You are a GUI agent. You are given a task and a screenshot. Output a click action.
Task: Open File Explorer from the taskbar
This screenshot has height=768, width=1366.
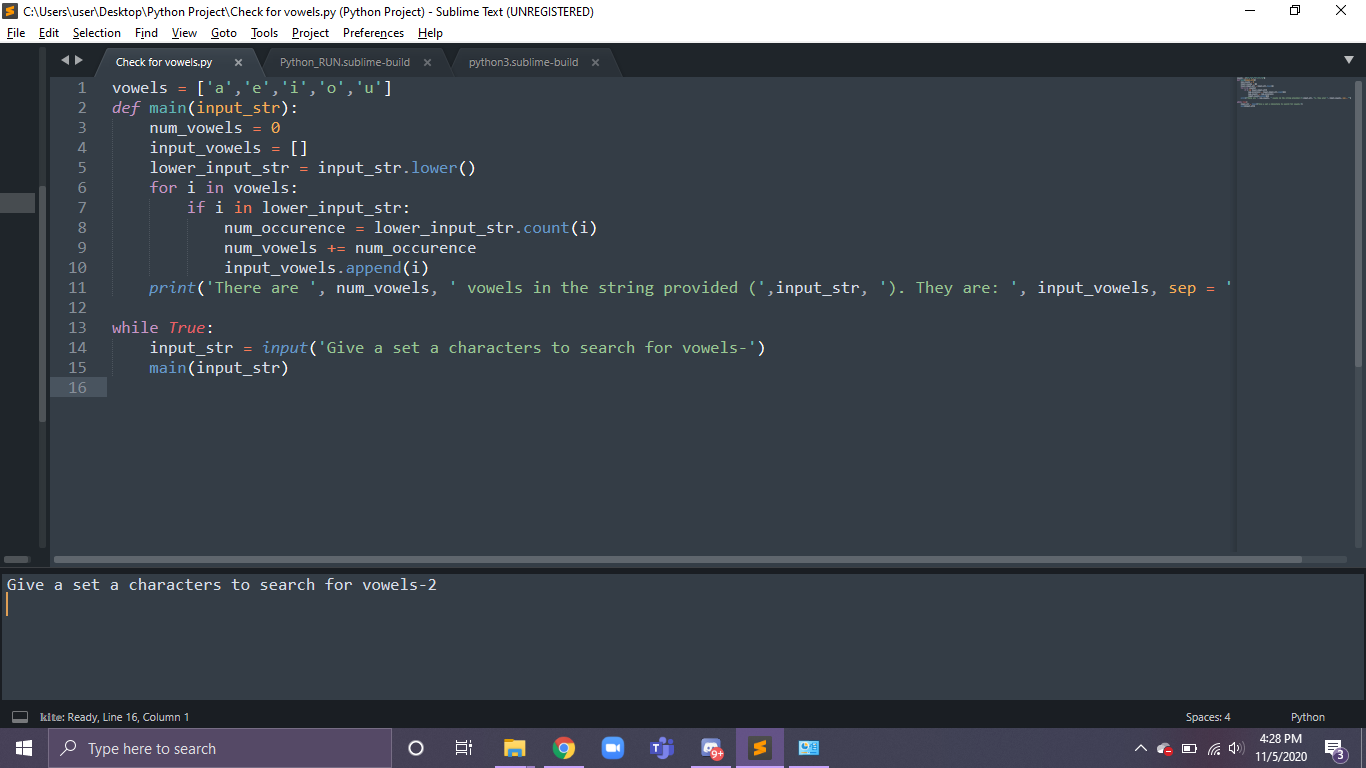coord(514,748)
